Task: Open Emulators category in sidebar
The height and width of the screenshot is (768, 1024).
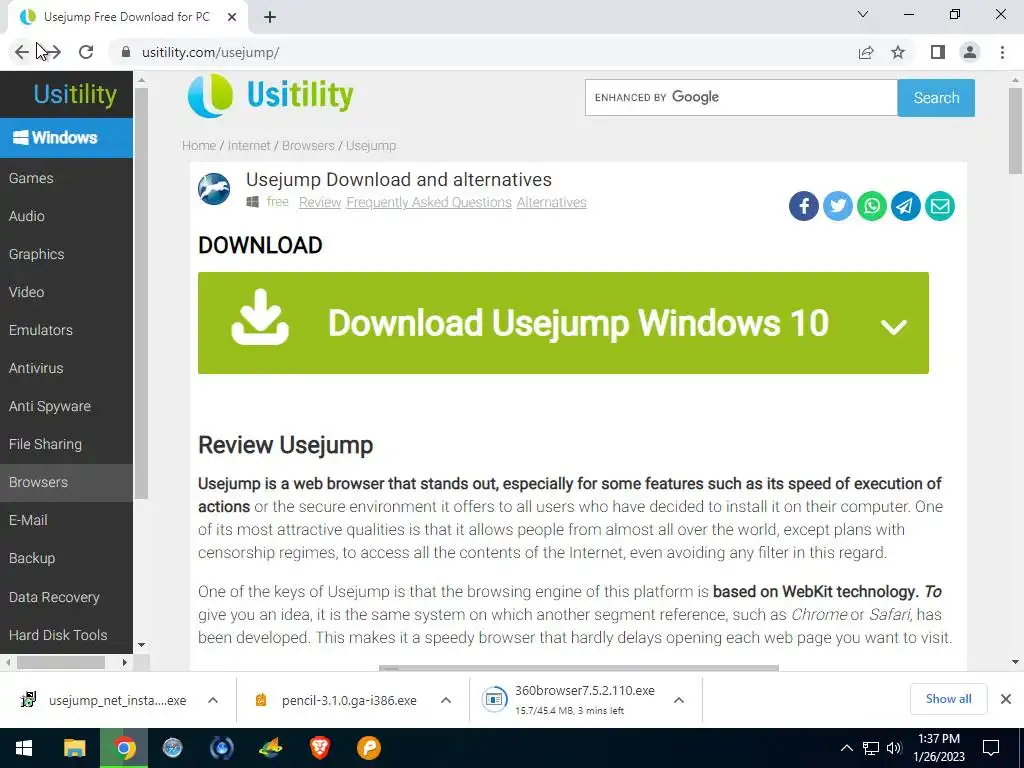Action: coord(66,330)
